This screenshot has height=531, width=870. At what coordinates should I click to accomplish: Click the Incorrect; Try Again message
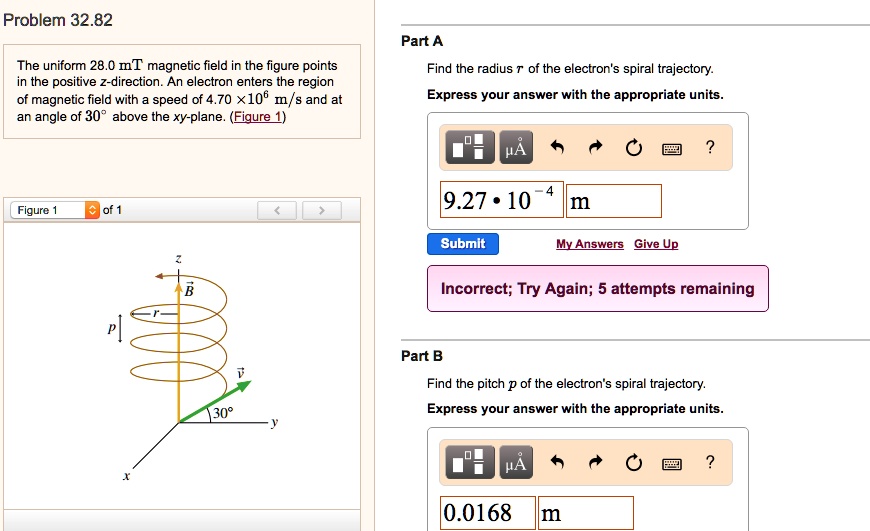tap(598, 289)
